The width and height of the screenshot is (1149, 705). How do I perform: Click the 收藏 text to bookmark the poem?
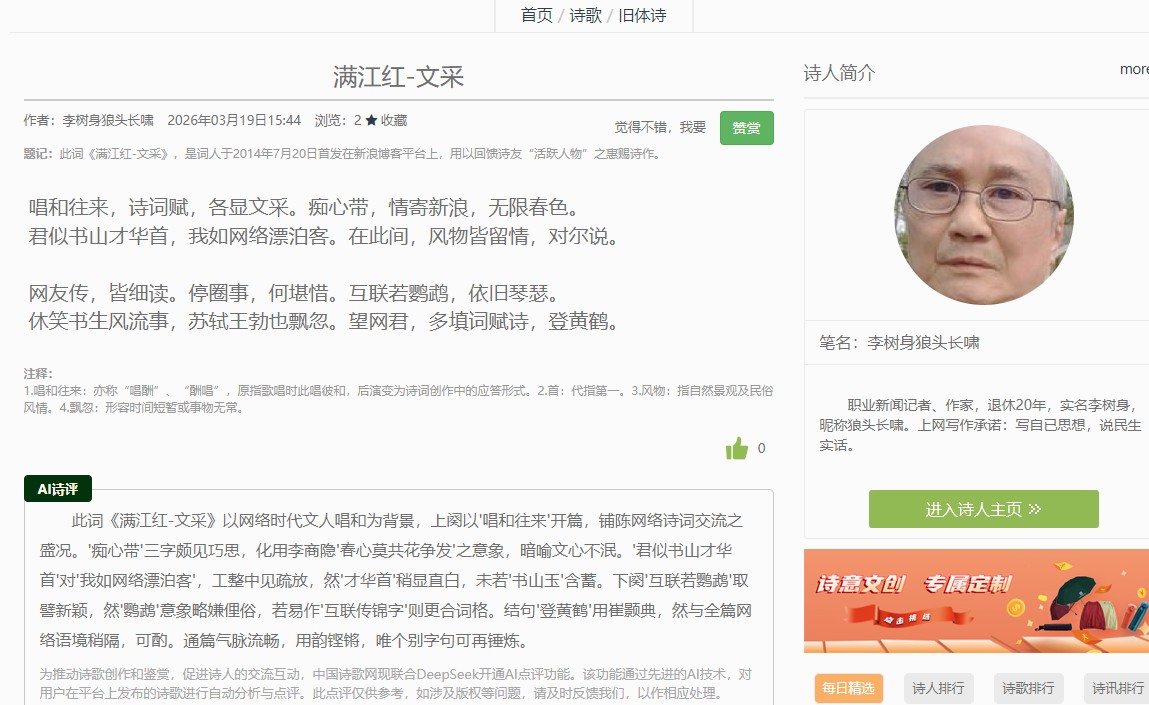point(394,120)
